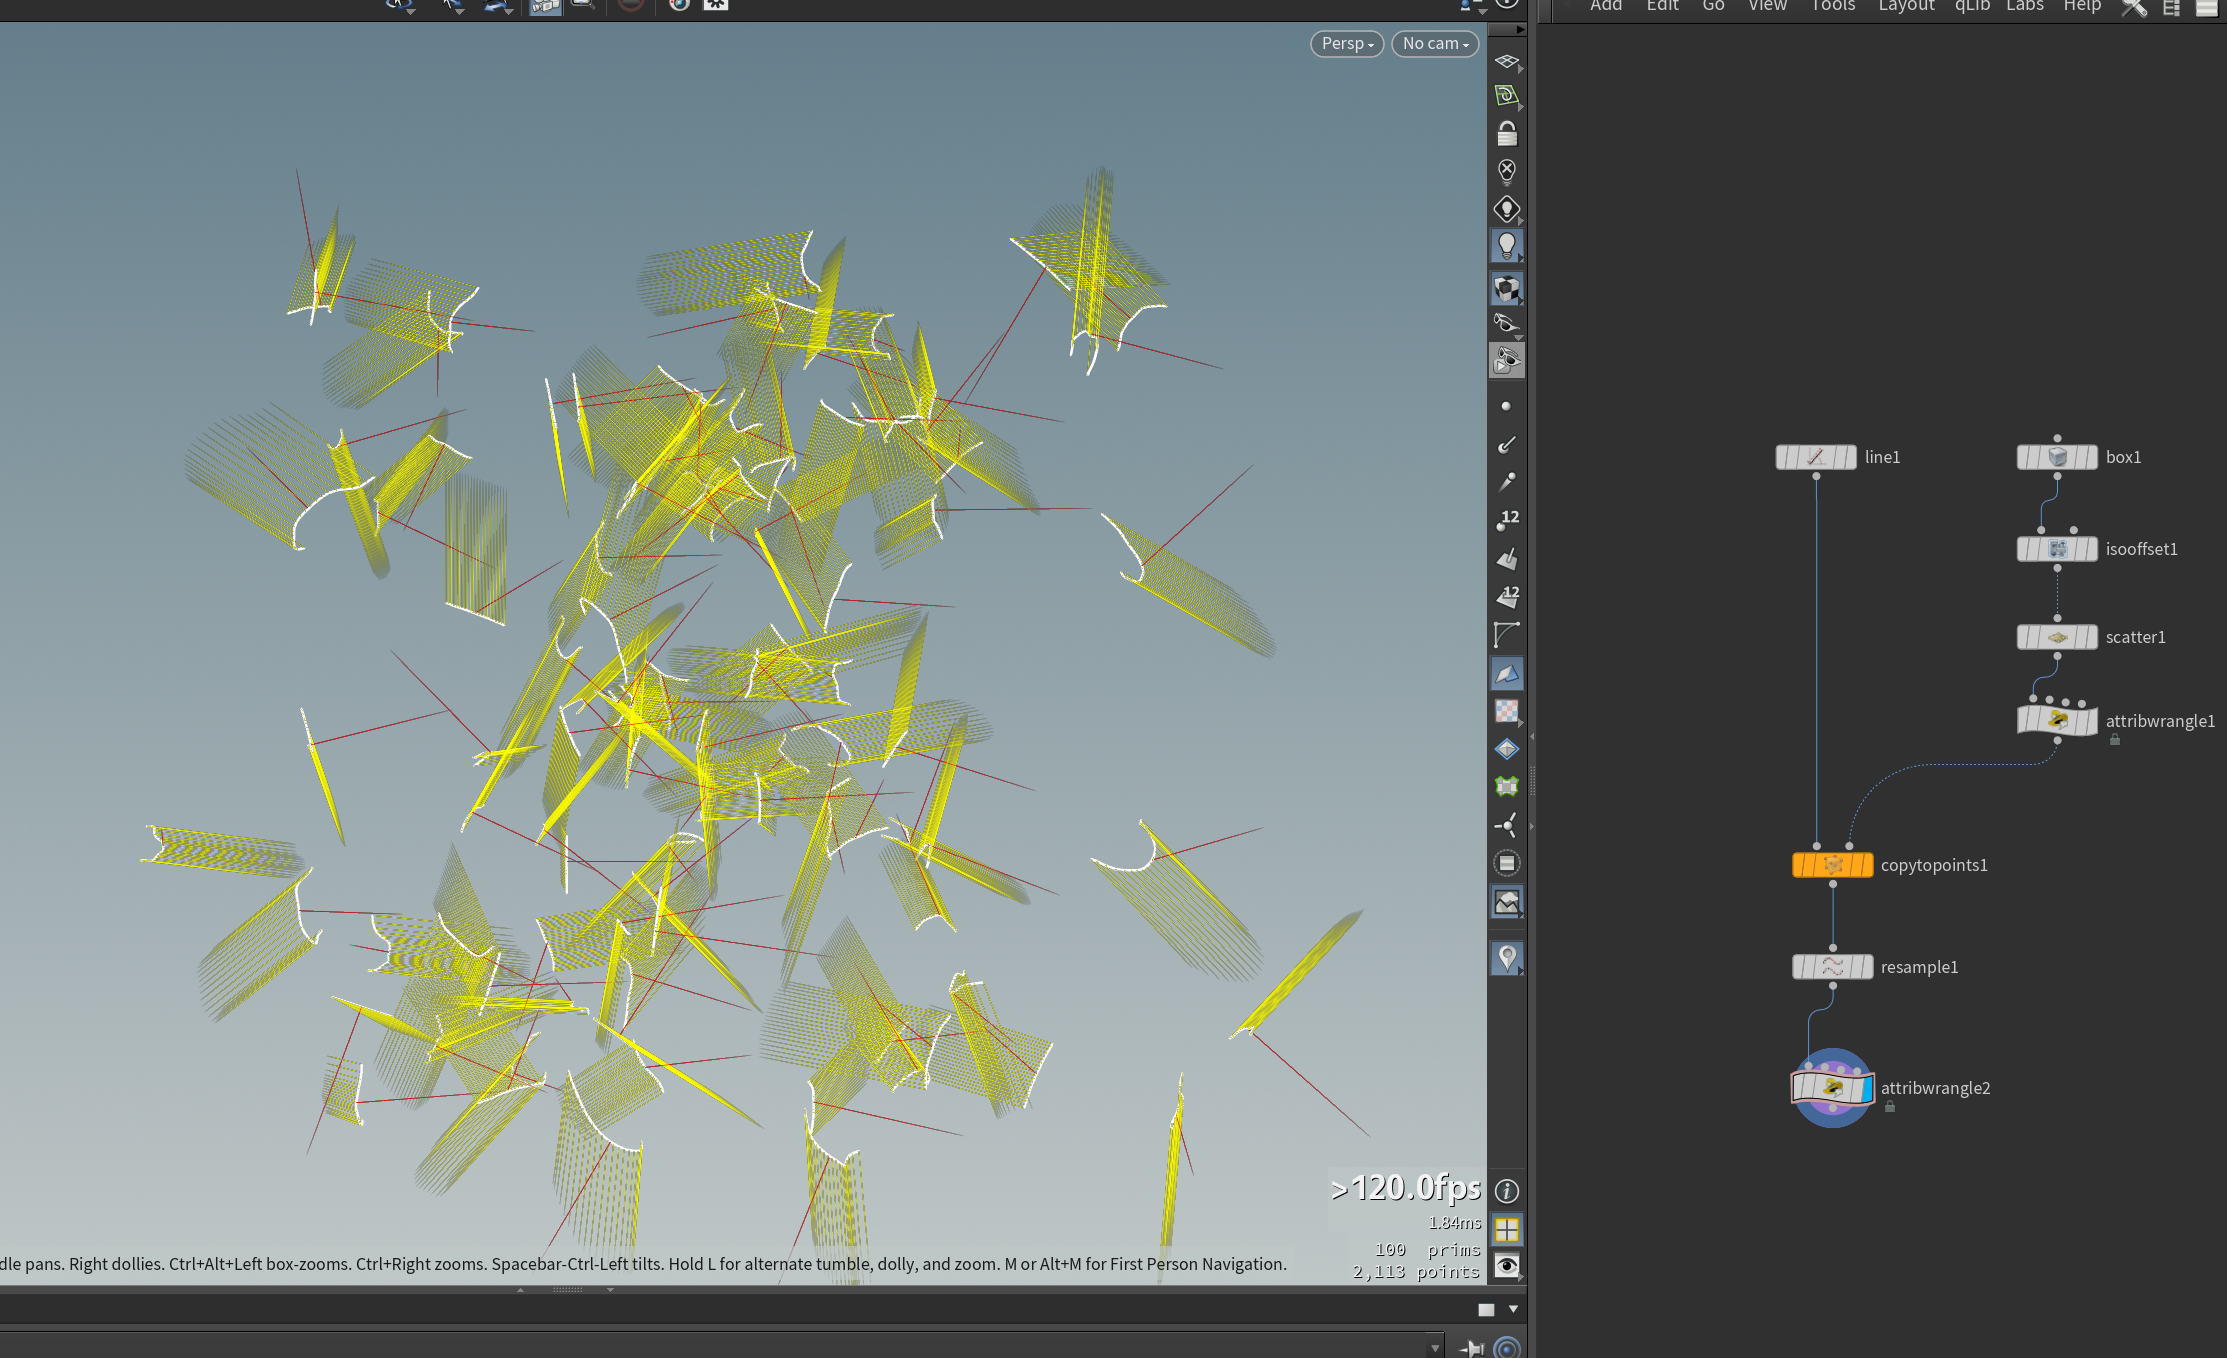
Task: Open the Layout menu in network editor
Action: point(1906,6)
